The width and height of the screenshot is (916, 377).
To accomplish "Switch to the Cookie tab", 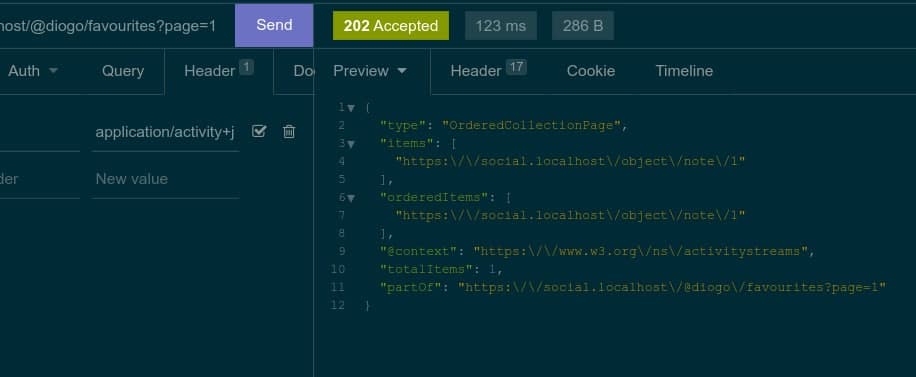I will tap(591, 71).
